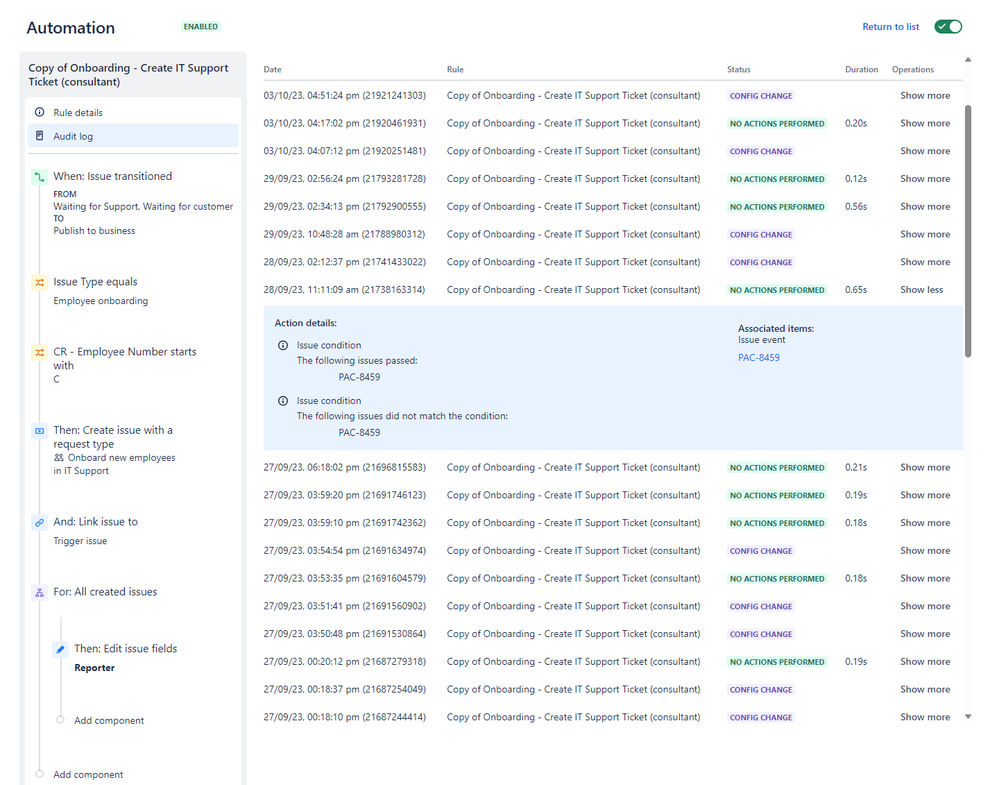Click the info icon beside first Issue condition

click(x=283, y=345)
